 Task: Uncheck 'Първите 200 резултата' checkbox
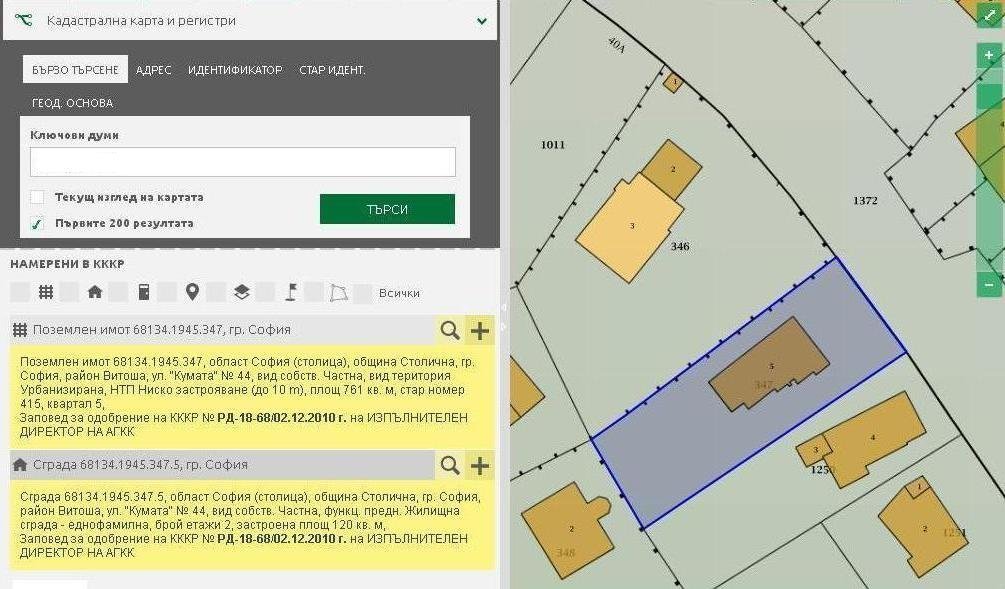pyautogui.click(x=37, y=223)
